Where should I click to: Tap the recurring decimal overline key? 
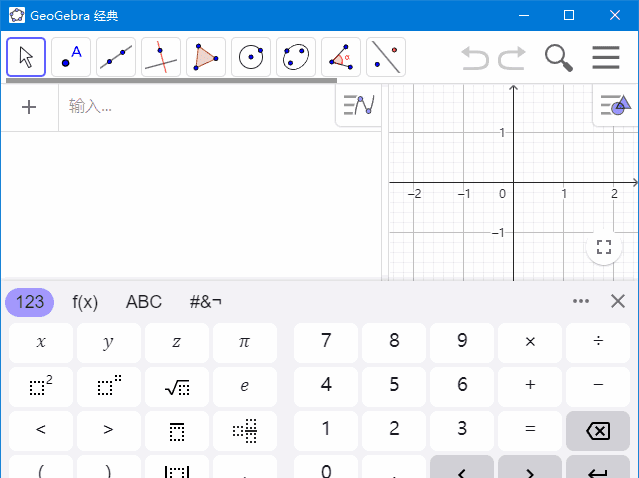tap(177, 431)
